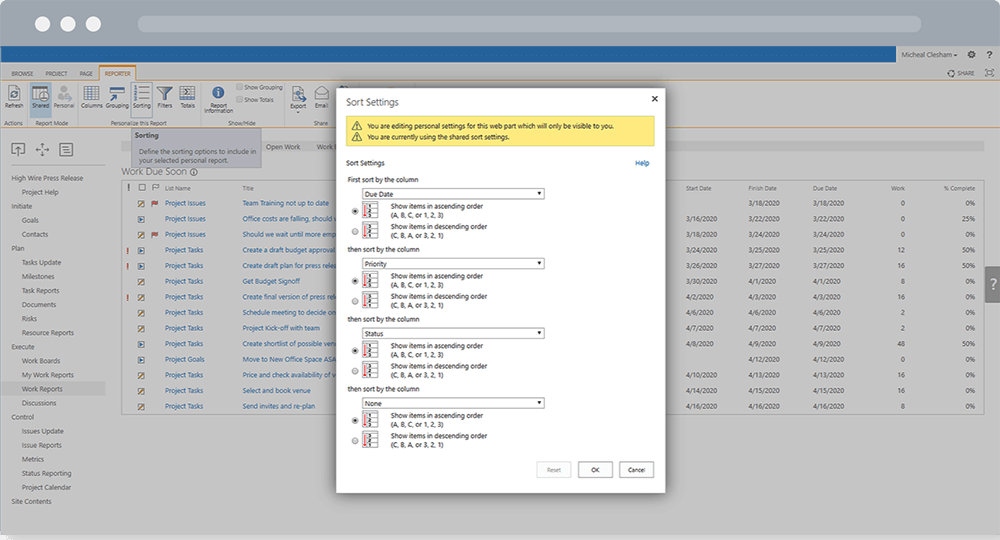
Task: Open the Status sort column dropdown
Action: (x=453, y=333)
